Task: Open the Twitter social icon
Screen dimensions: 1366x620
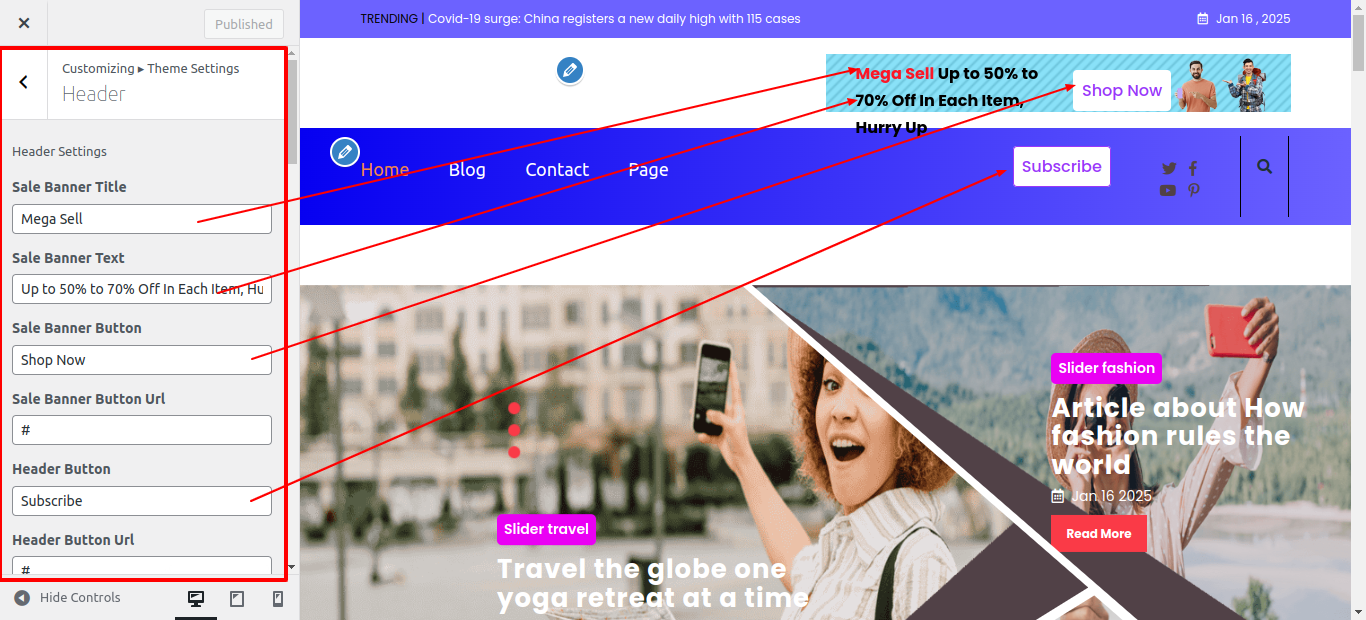Action: click(x=1169, y=168)
